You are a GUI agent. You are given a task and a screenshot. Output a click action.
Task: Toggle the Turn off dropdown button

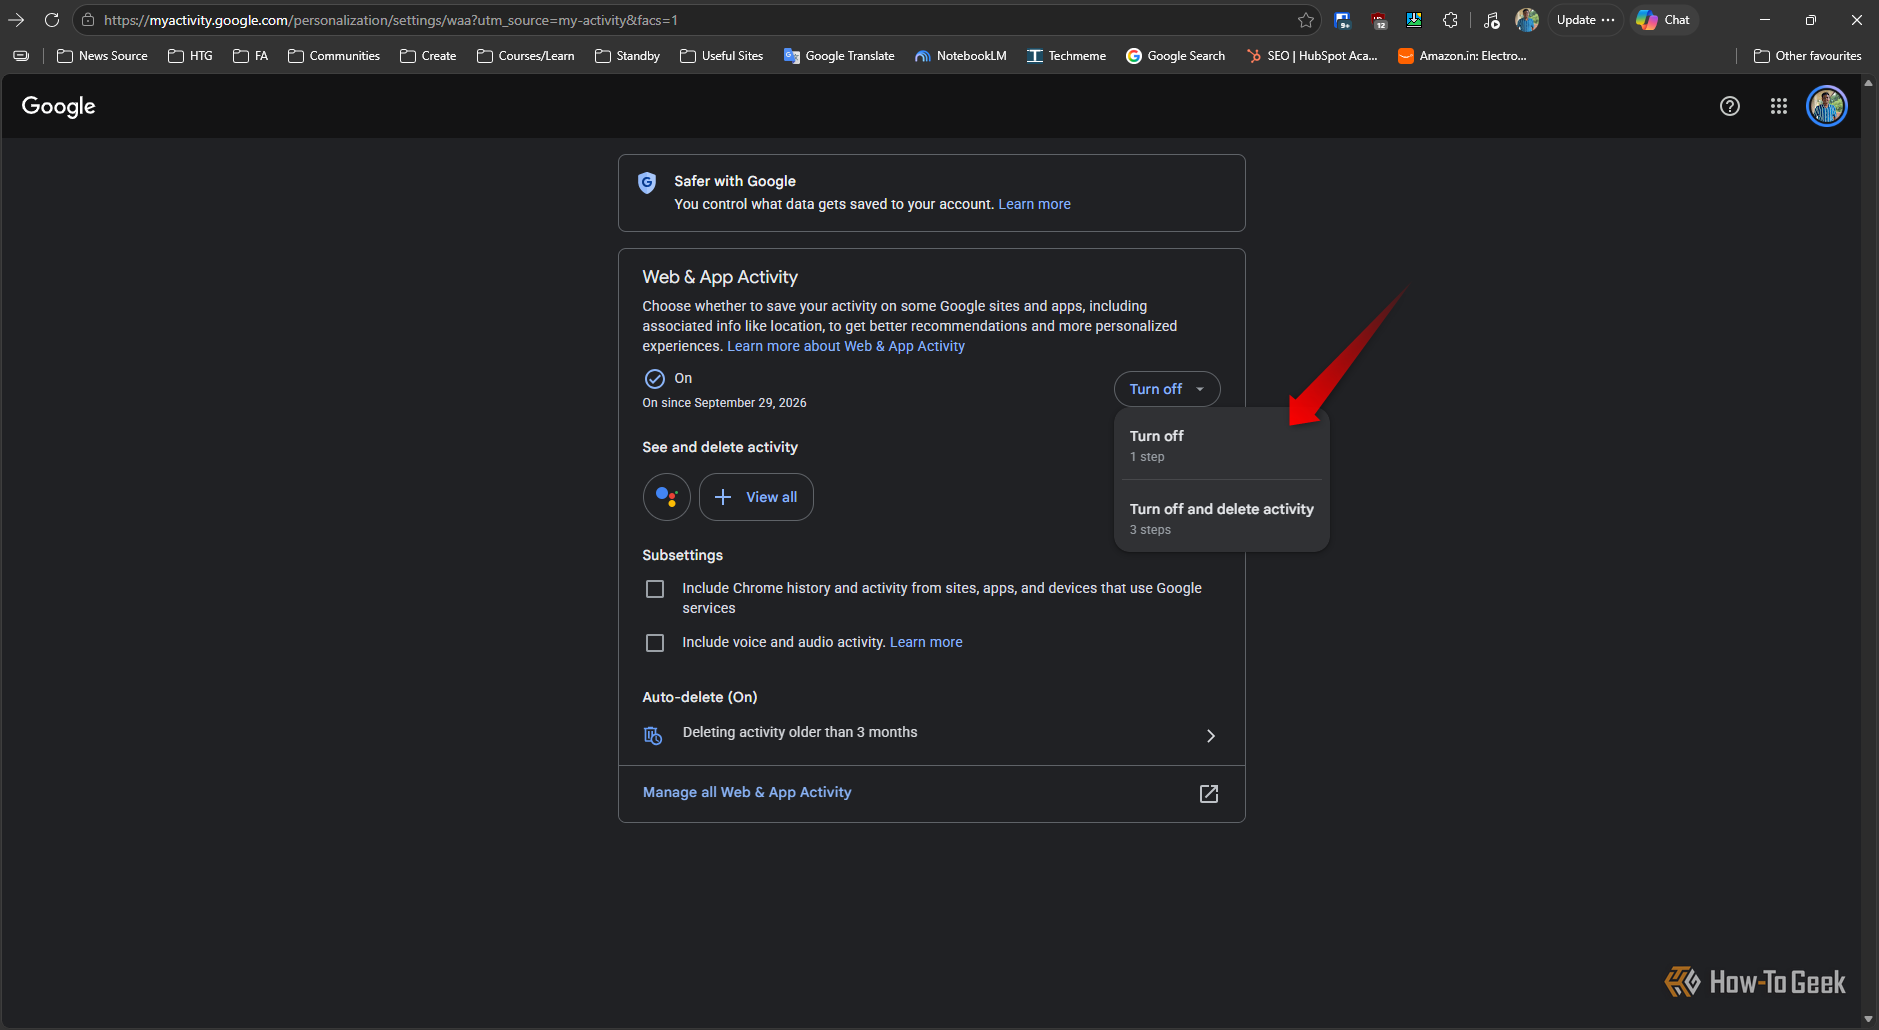click(x=1167, y=389)
